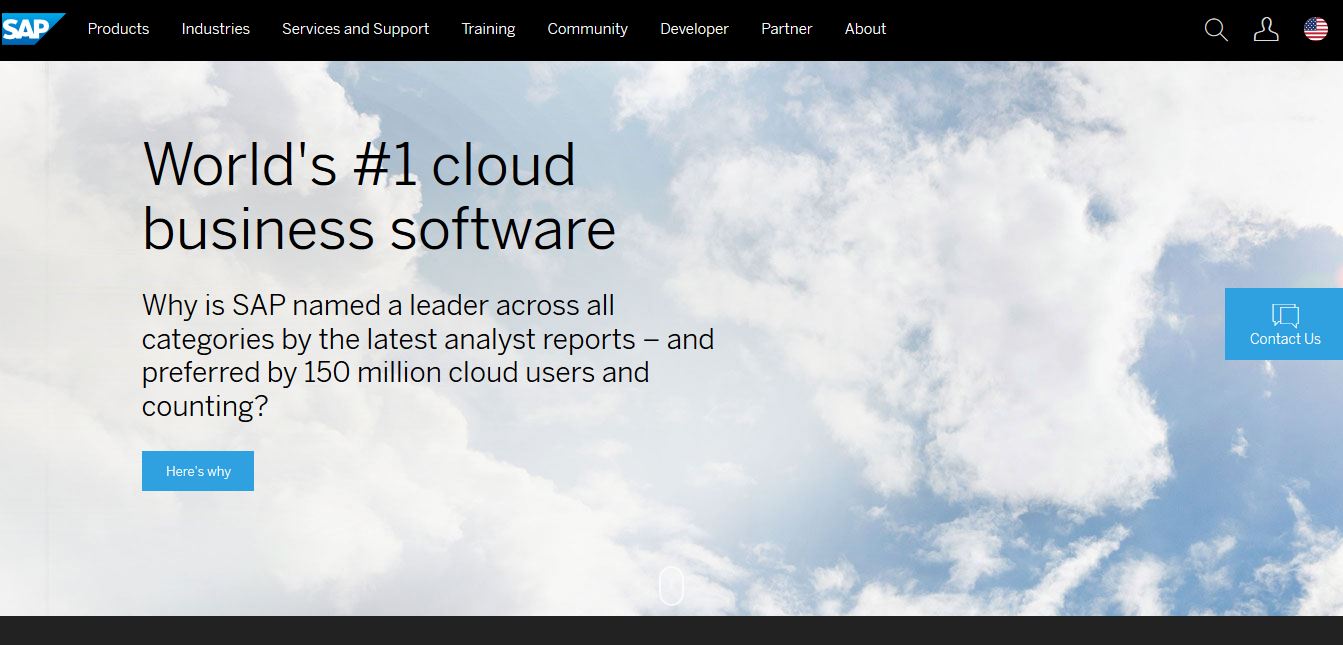The height and width of the screenshot is (645, 1343).
Task: Expand the Products menu
Action: pyautogui.click(x=118, y=29)
